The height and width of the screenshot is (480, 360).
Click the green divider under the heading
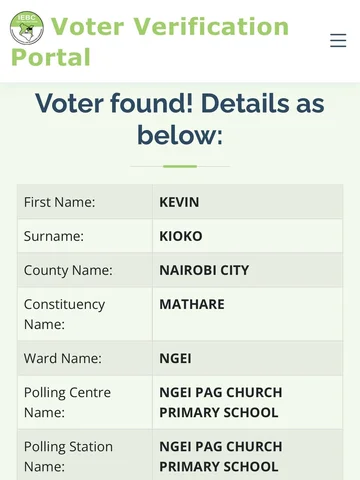pos(180,166)
